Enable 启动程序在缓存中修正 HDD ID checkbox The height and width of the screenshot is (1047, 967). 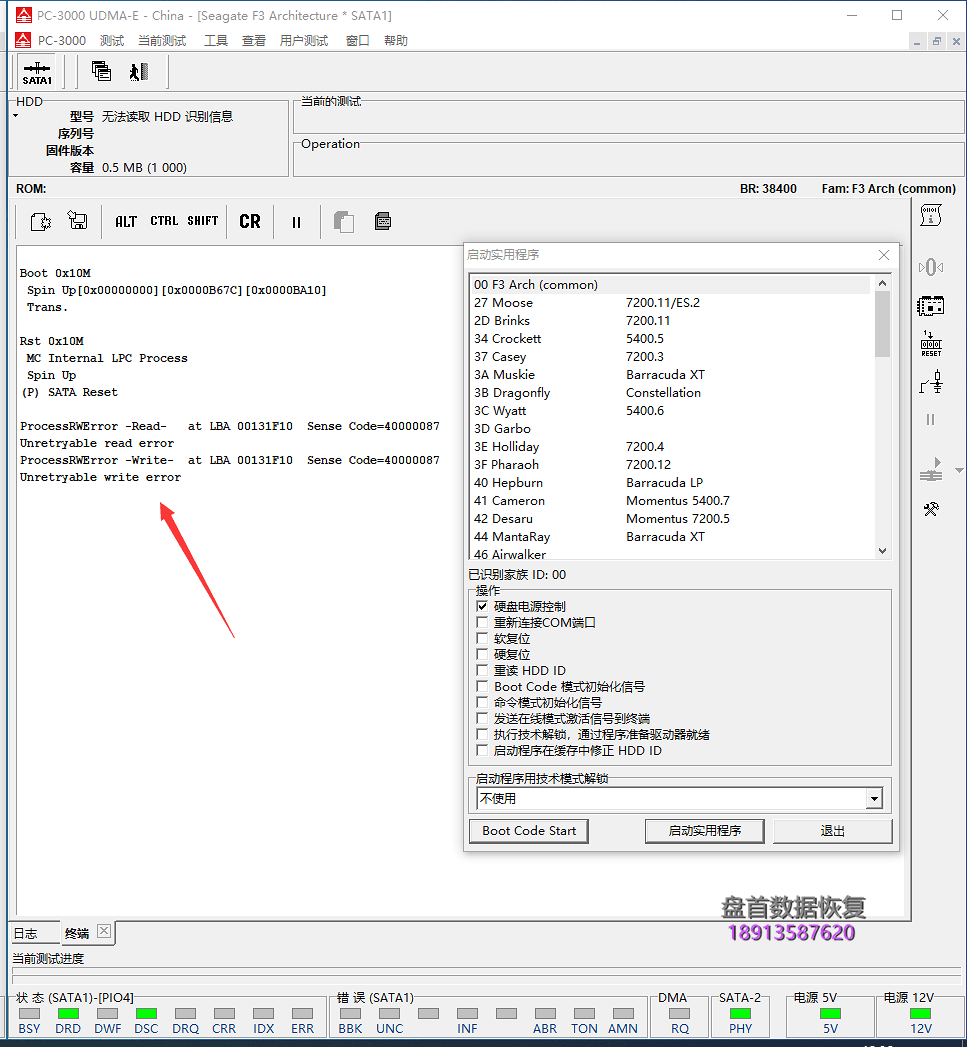[482, 751]
